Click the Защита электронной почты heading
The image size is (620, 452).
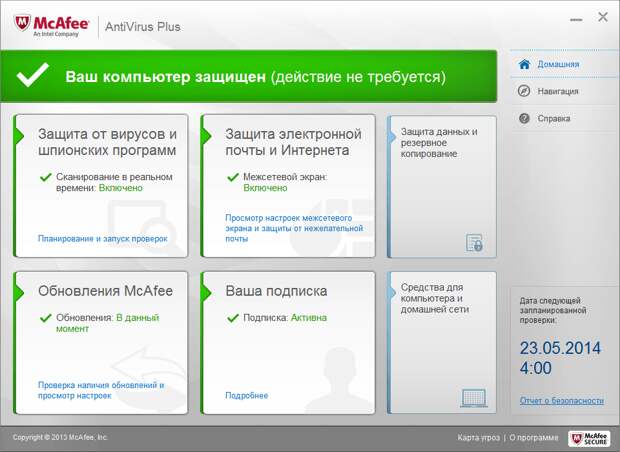(293, 142)
